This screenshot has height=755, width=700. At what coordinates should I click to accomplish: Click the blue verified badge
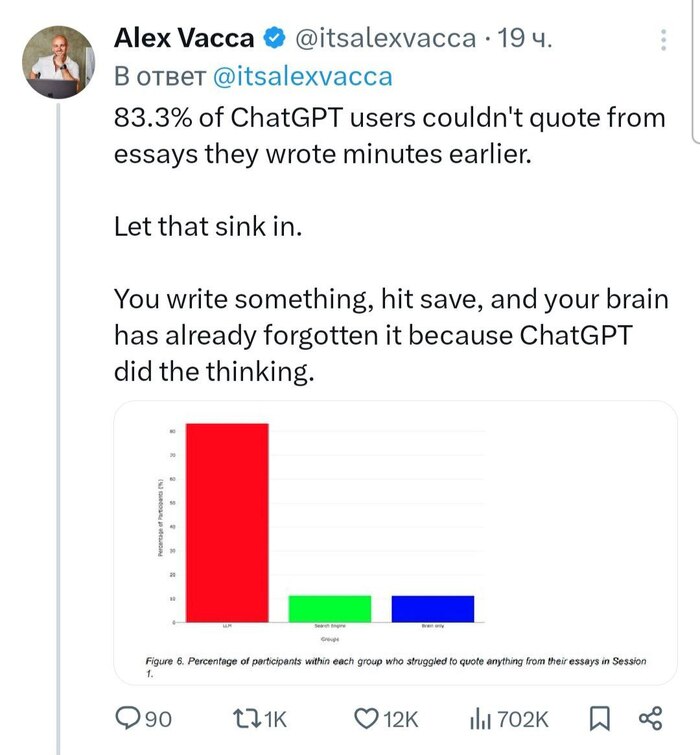[272, 39]
